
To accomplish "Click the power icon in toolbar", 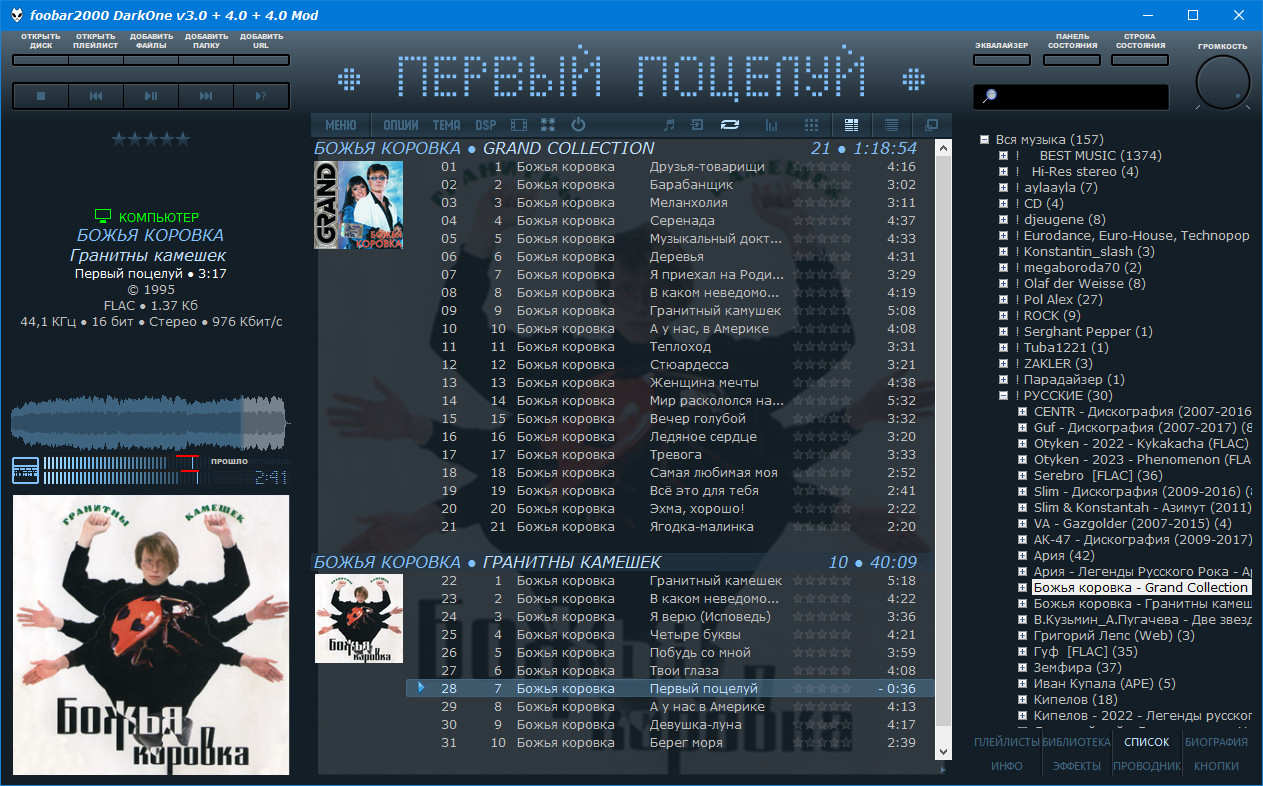I will (578, 125).
